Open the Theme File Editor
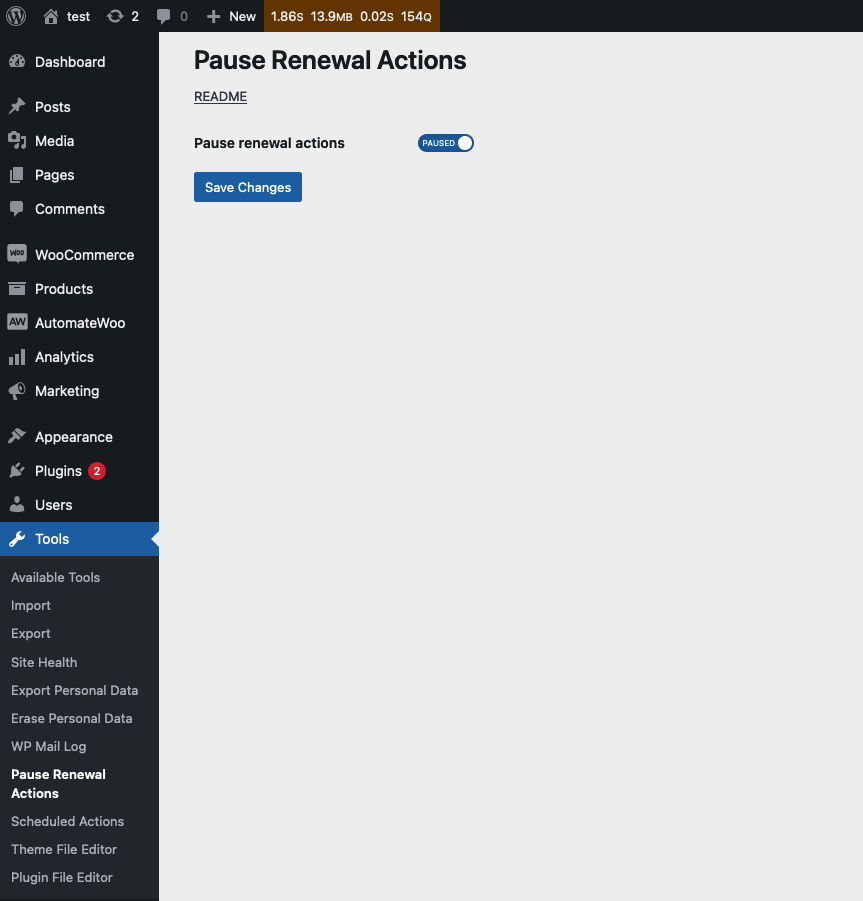 pyautogui.click(x=64, y=849)
